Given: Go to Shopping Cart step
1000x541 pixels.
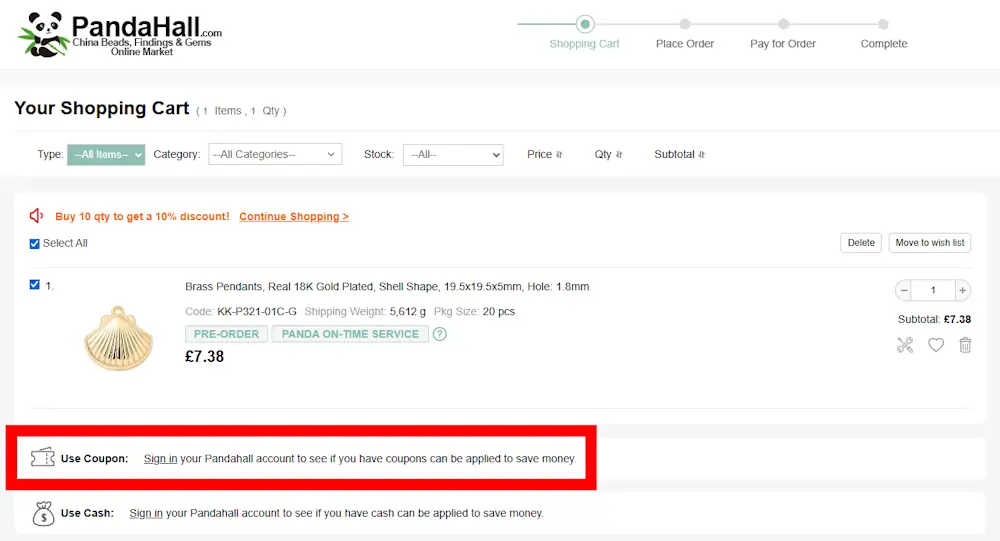Looking at the screenshot, I should coord(584,43).
